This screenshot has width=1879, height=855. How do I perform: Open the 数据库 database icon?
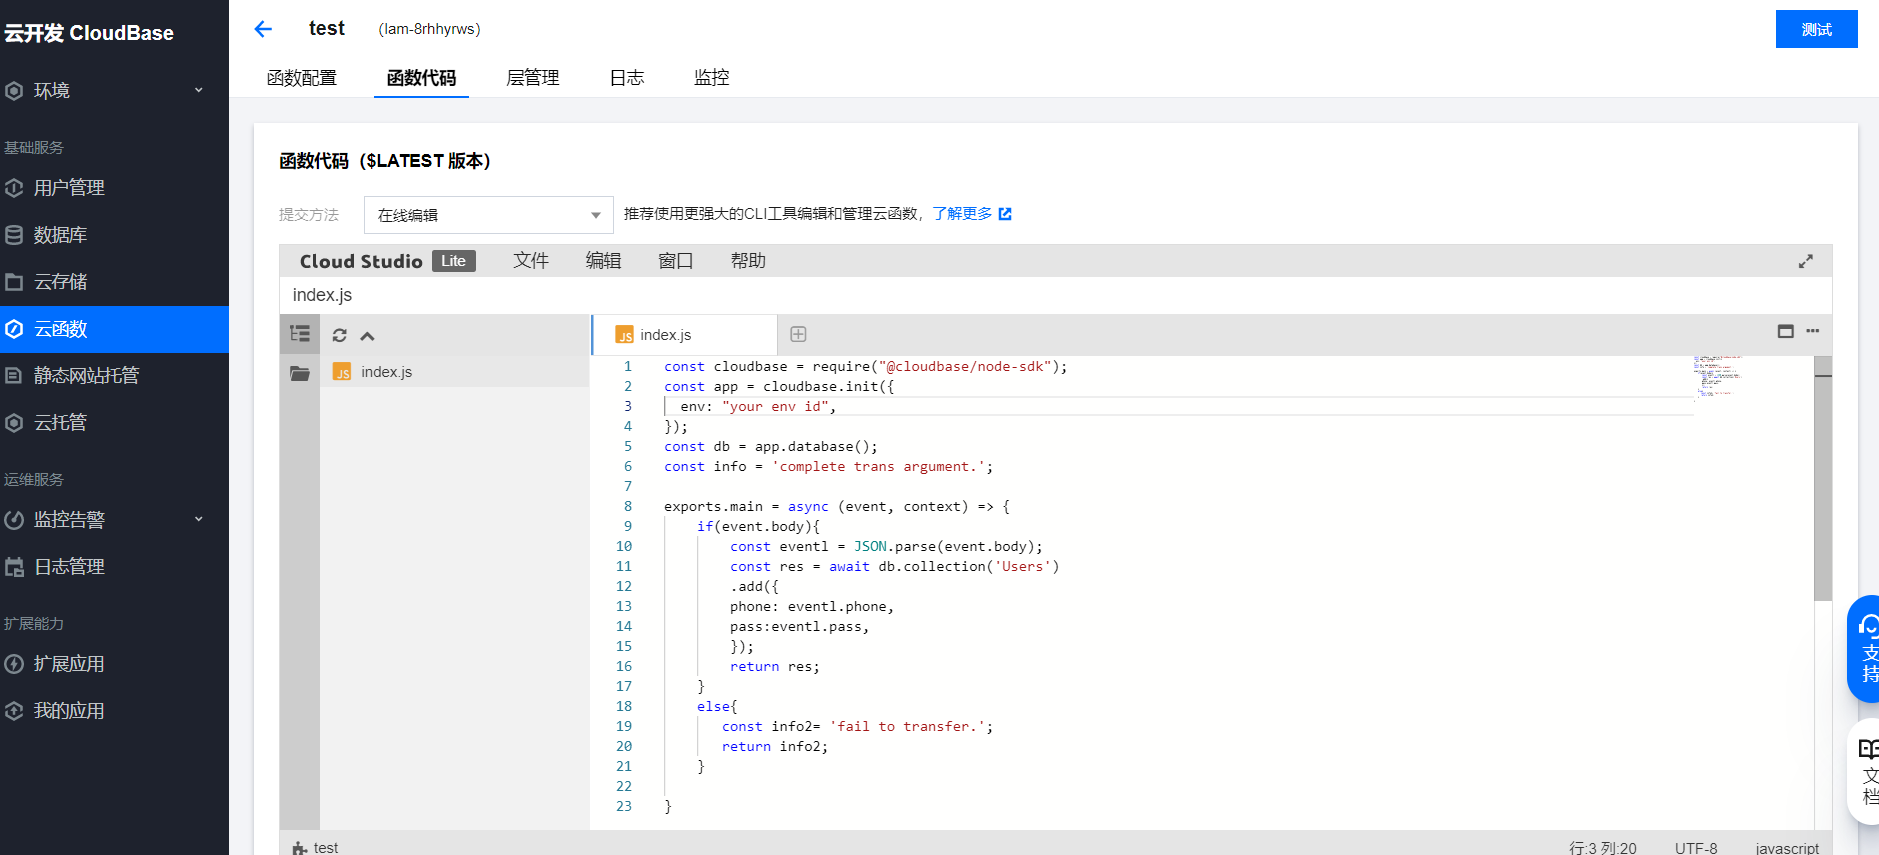14,235
